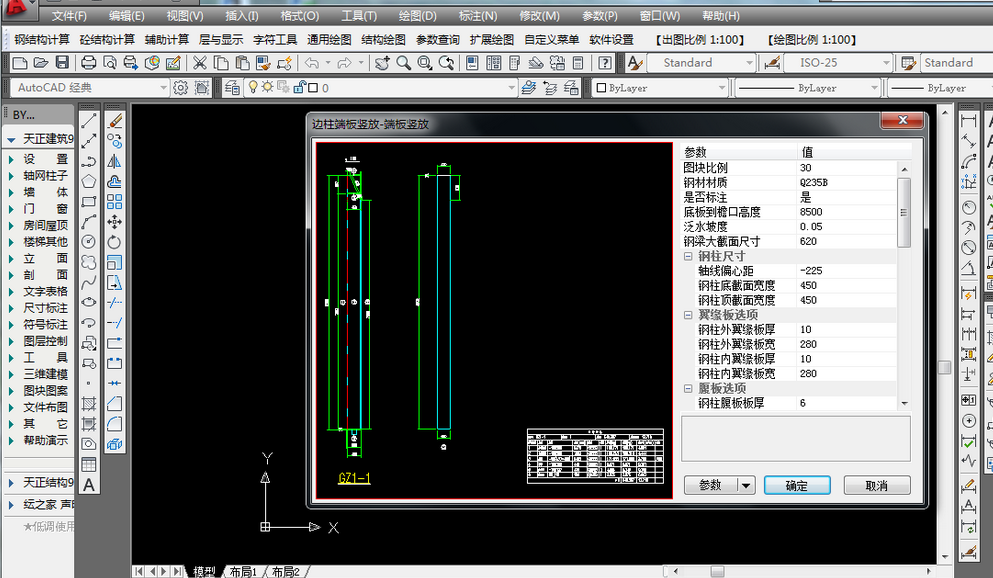The image size is (993, 578).
Task: Switch to the 布局1 layout tab
Action: (x=243, y=572)
